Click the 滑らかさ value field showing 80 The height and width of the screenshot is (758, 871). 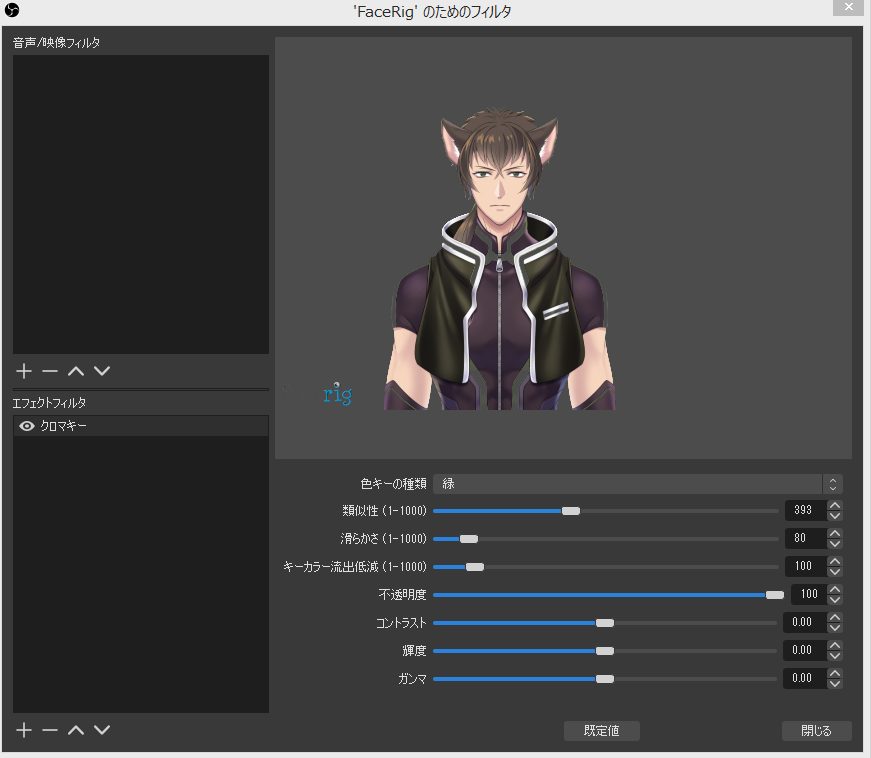[x=805, y=538]
